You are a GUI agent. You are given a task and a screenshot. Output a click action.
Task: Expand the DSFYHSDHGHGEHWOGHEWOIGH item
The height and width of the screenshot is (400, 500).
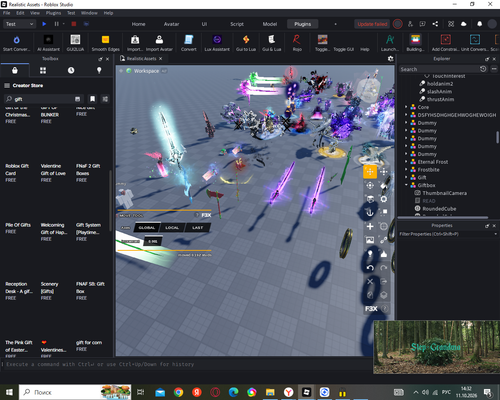[x=406, y=115]
